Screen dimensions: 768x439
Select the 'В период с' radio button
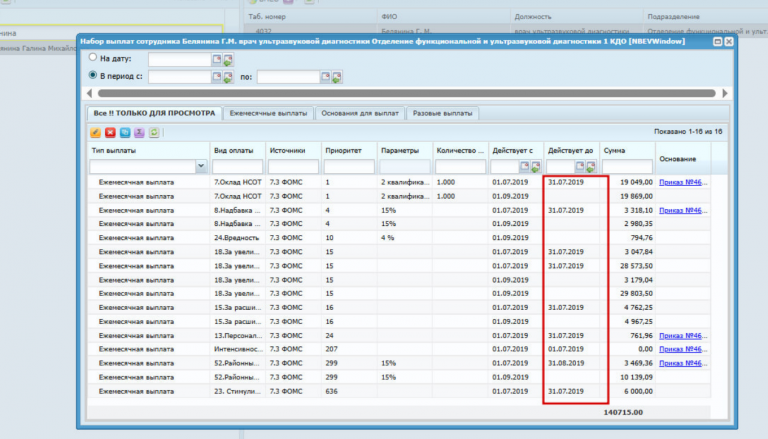[93, 75]
